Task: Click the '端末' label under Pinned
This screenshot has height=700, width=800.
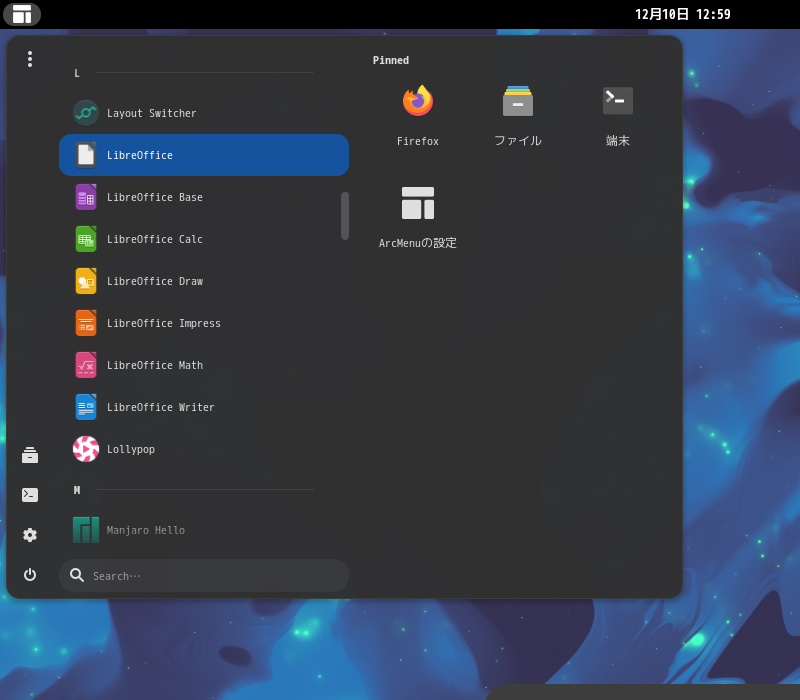Action: 618,141
